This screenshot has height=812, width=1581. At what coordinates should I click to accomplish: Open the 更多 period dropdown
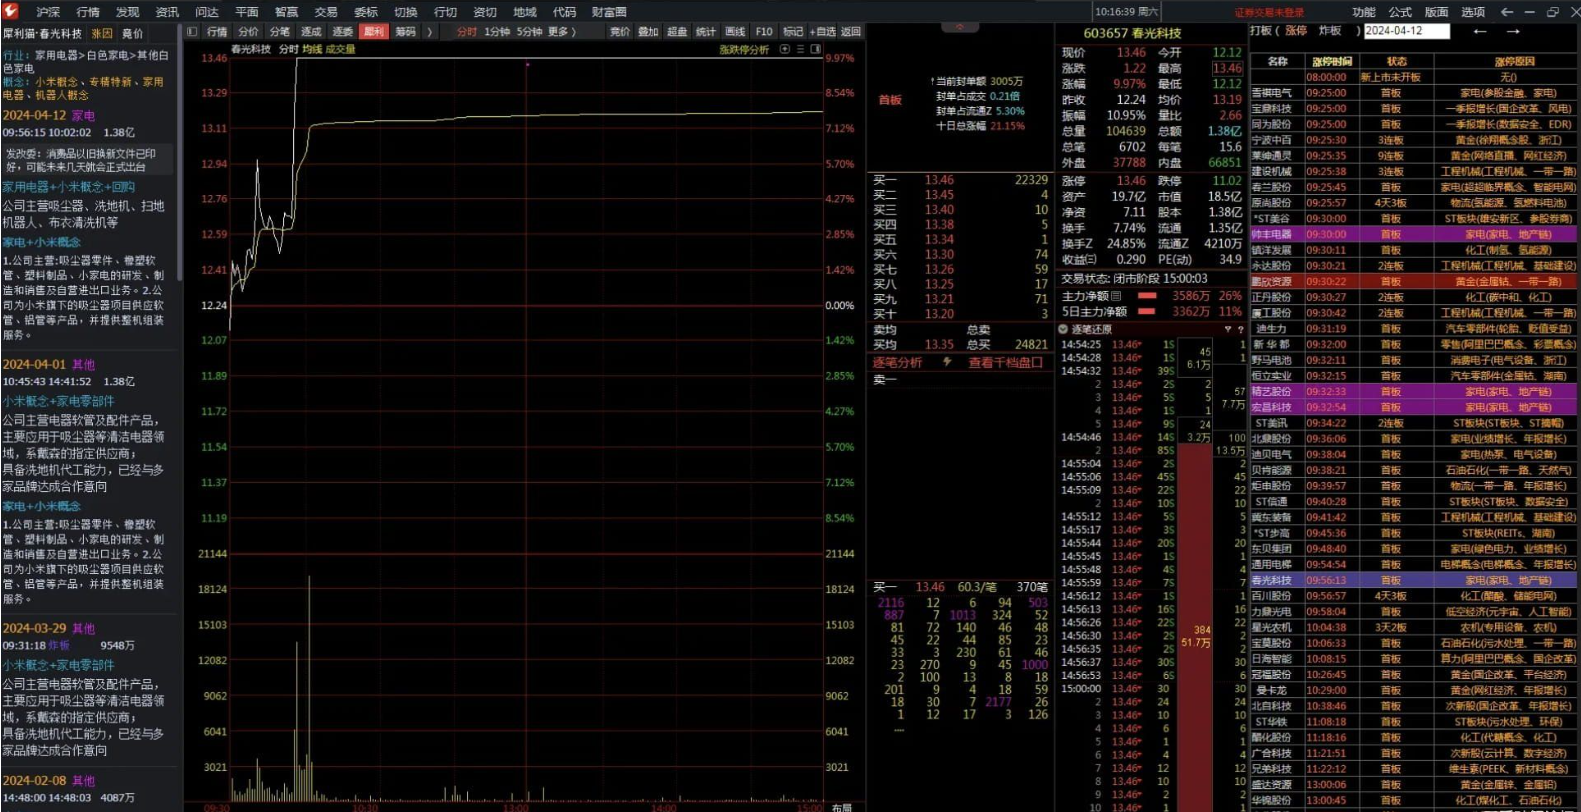pos(562,32)
